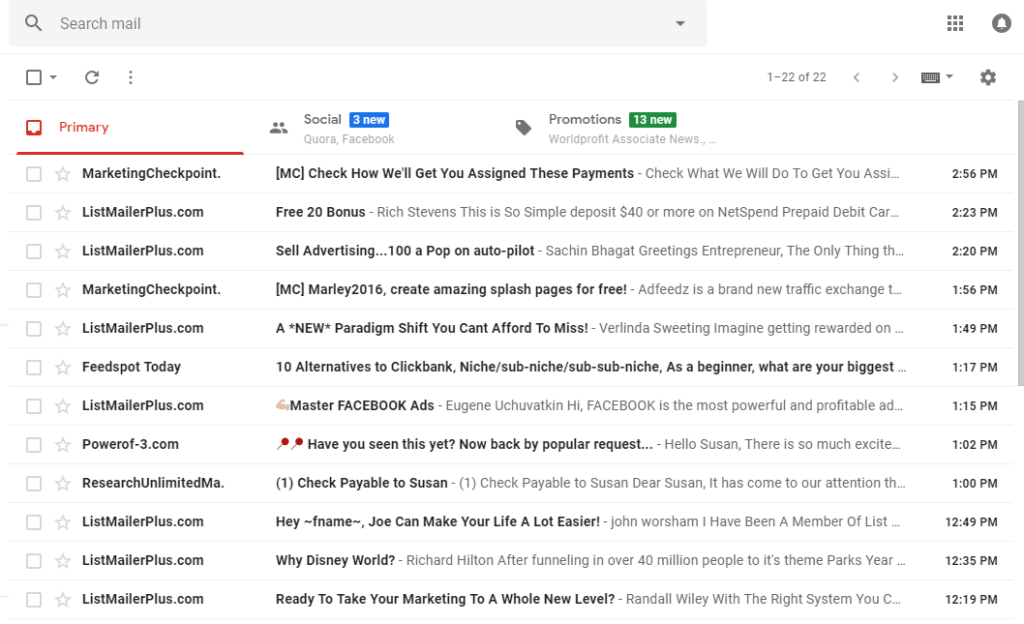The width and height of the screenshot is (1024, 624).
Task: Star the Feedspot Today email
Action: (63, 367)
